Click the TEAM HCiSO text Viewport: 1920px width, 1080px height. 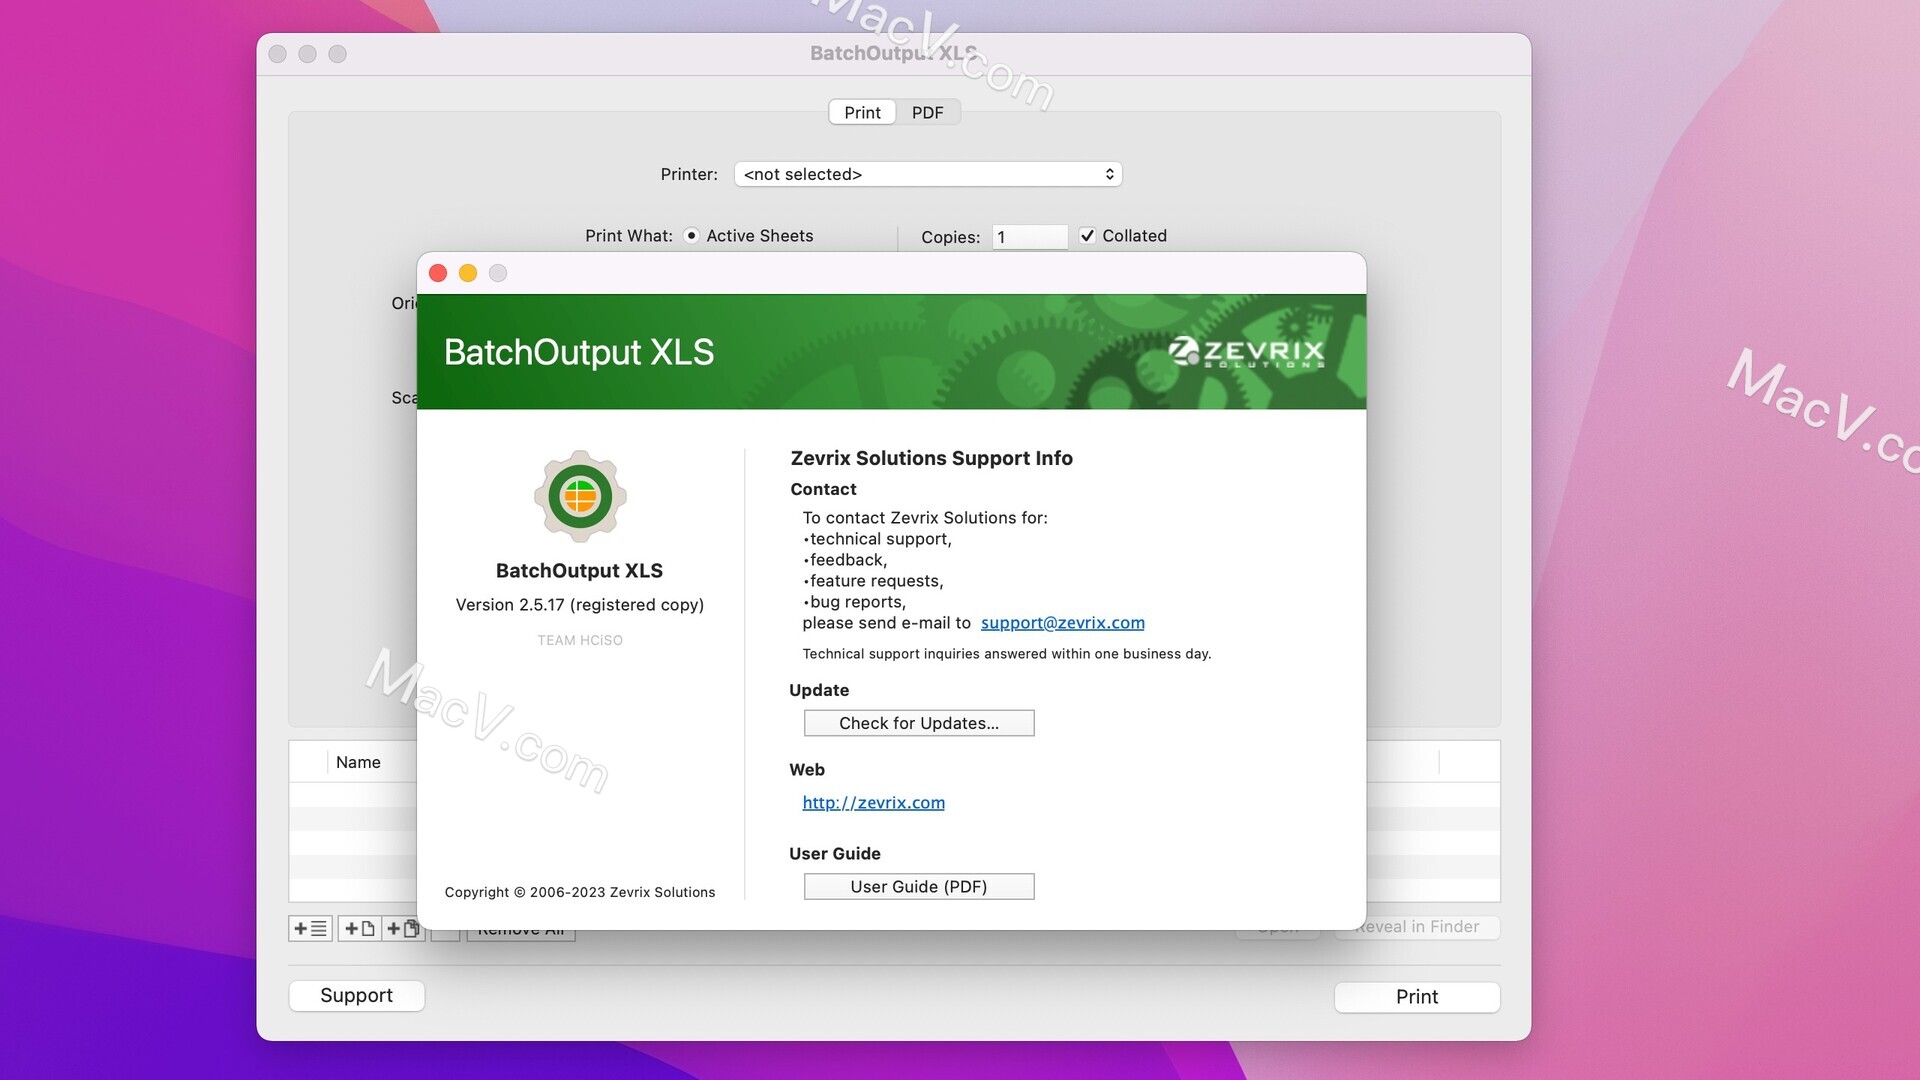580,640
